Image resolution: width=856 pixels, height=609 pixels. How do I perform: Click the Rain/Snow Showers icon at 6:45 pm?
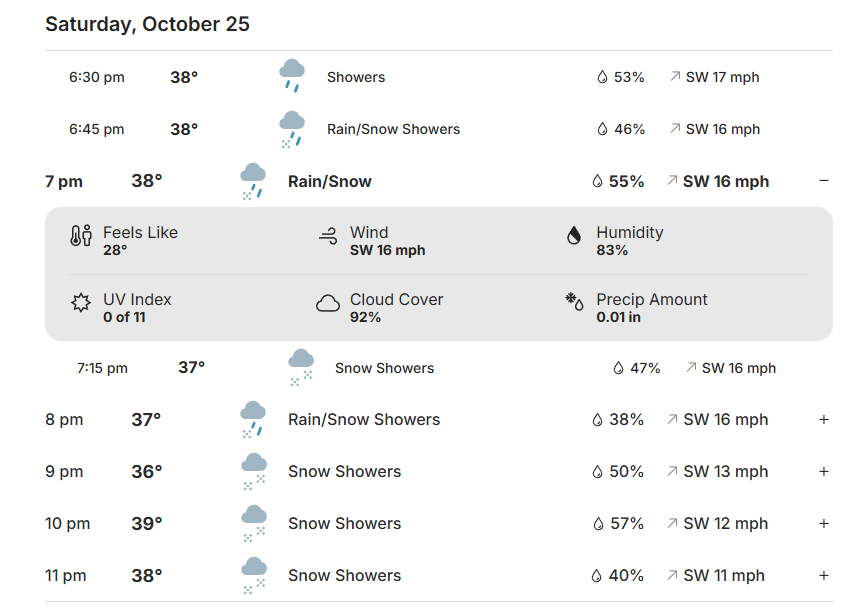(x=292, y=129)
